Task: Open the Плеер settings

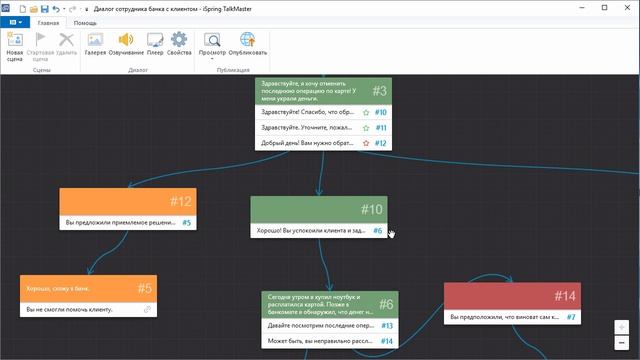Action: tap(155, 44)
